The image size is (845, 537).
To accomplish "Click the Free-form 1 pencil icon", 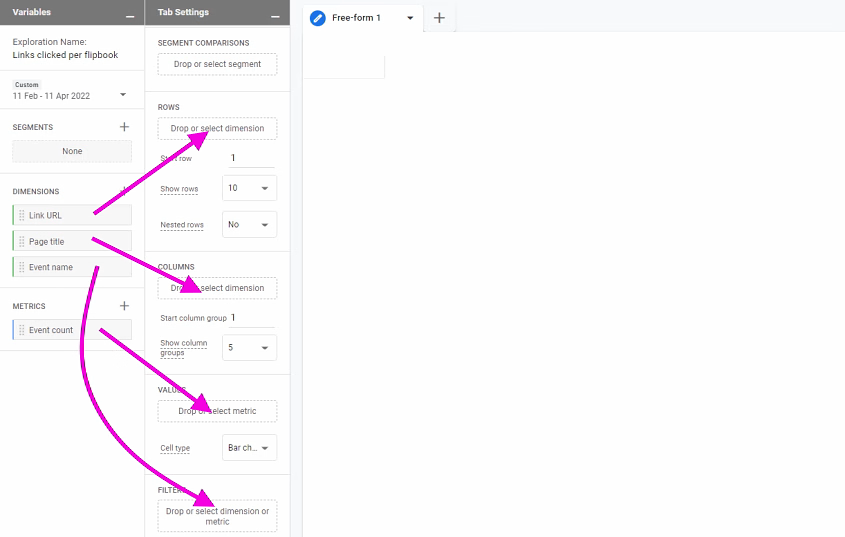I will point(318,18).
